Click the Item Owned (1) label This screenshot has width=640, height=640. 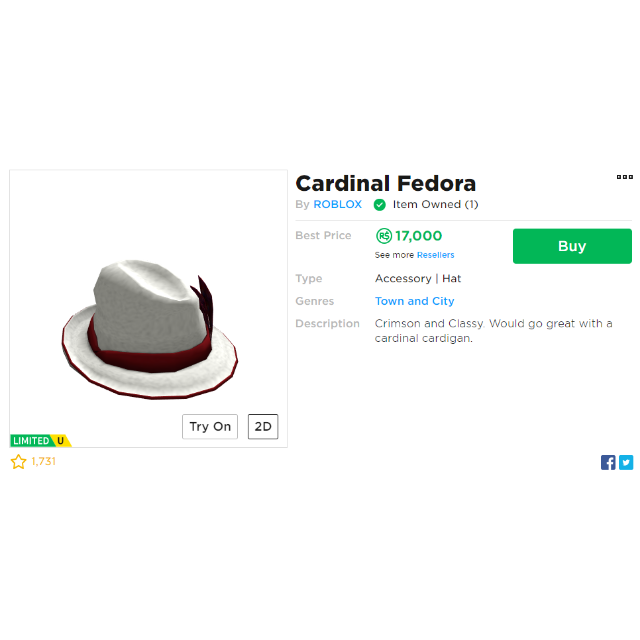coord(435,204)
